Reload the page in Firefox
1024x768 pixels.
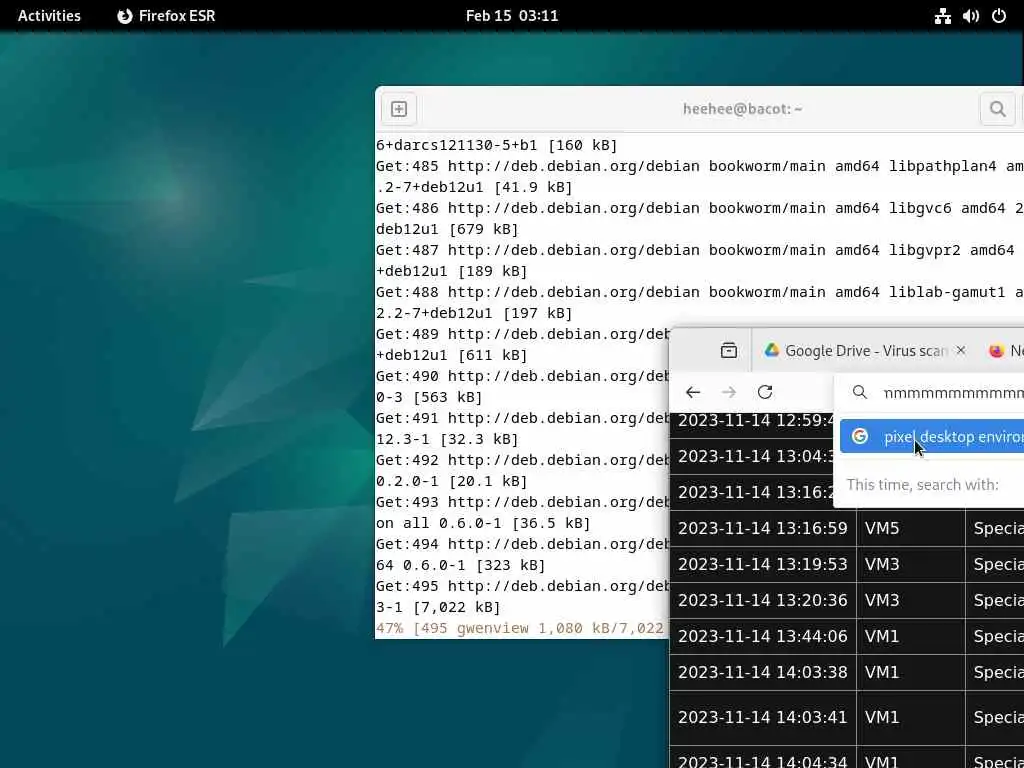point(765,392)
